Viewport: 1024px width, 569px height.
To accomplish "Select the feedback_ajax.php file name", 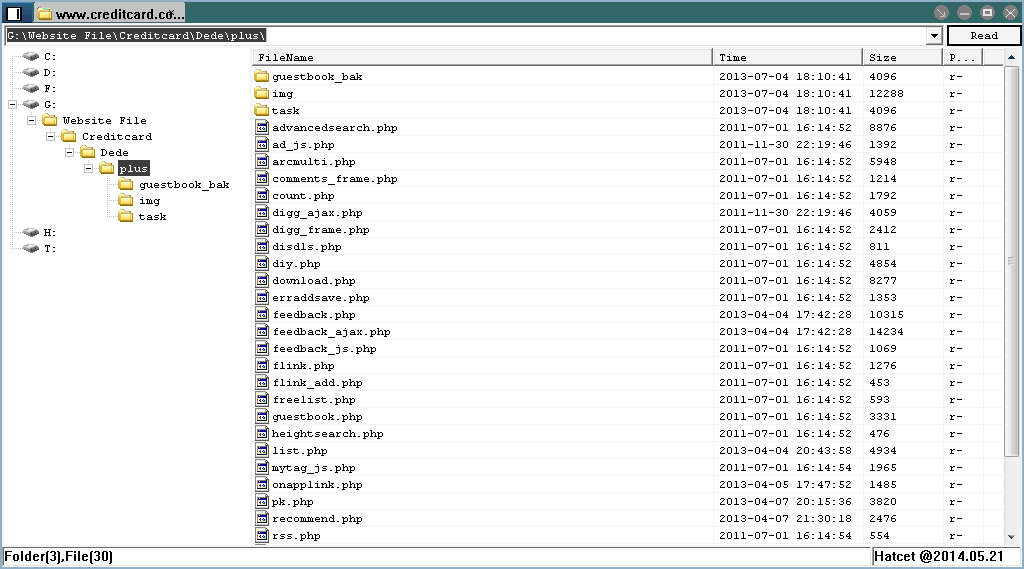I will coord(331,332).
